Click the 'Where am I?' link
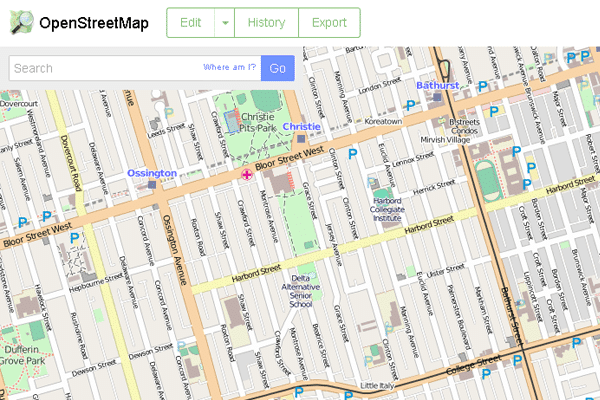Image resolution: width=600 pixels, height=400 pixels. pyautogui.click(x=229, y=67)
